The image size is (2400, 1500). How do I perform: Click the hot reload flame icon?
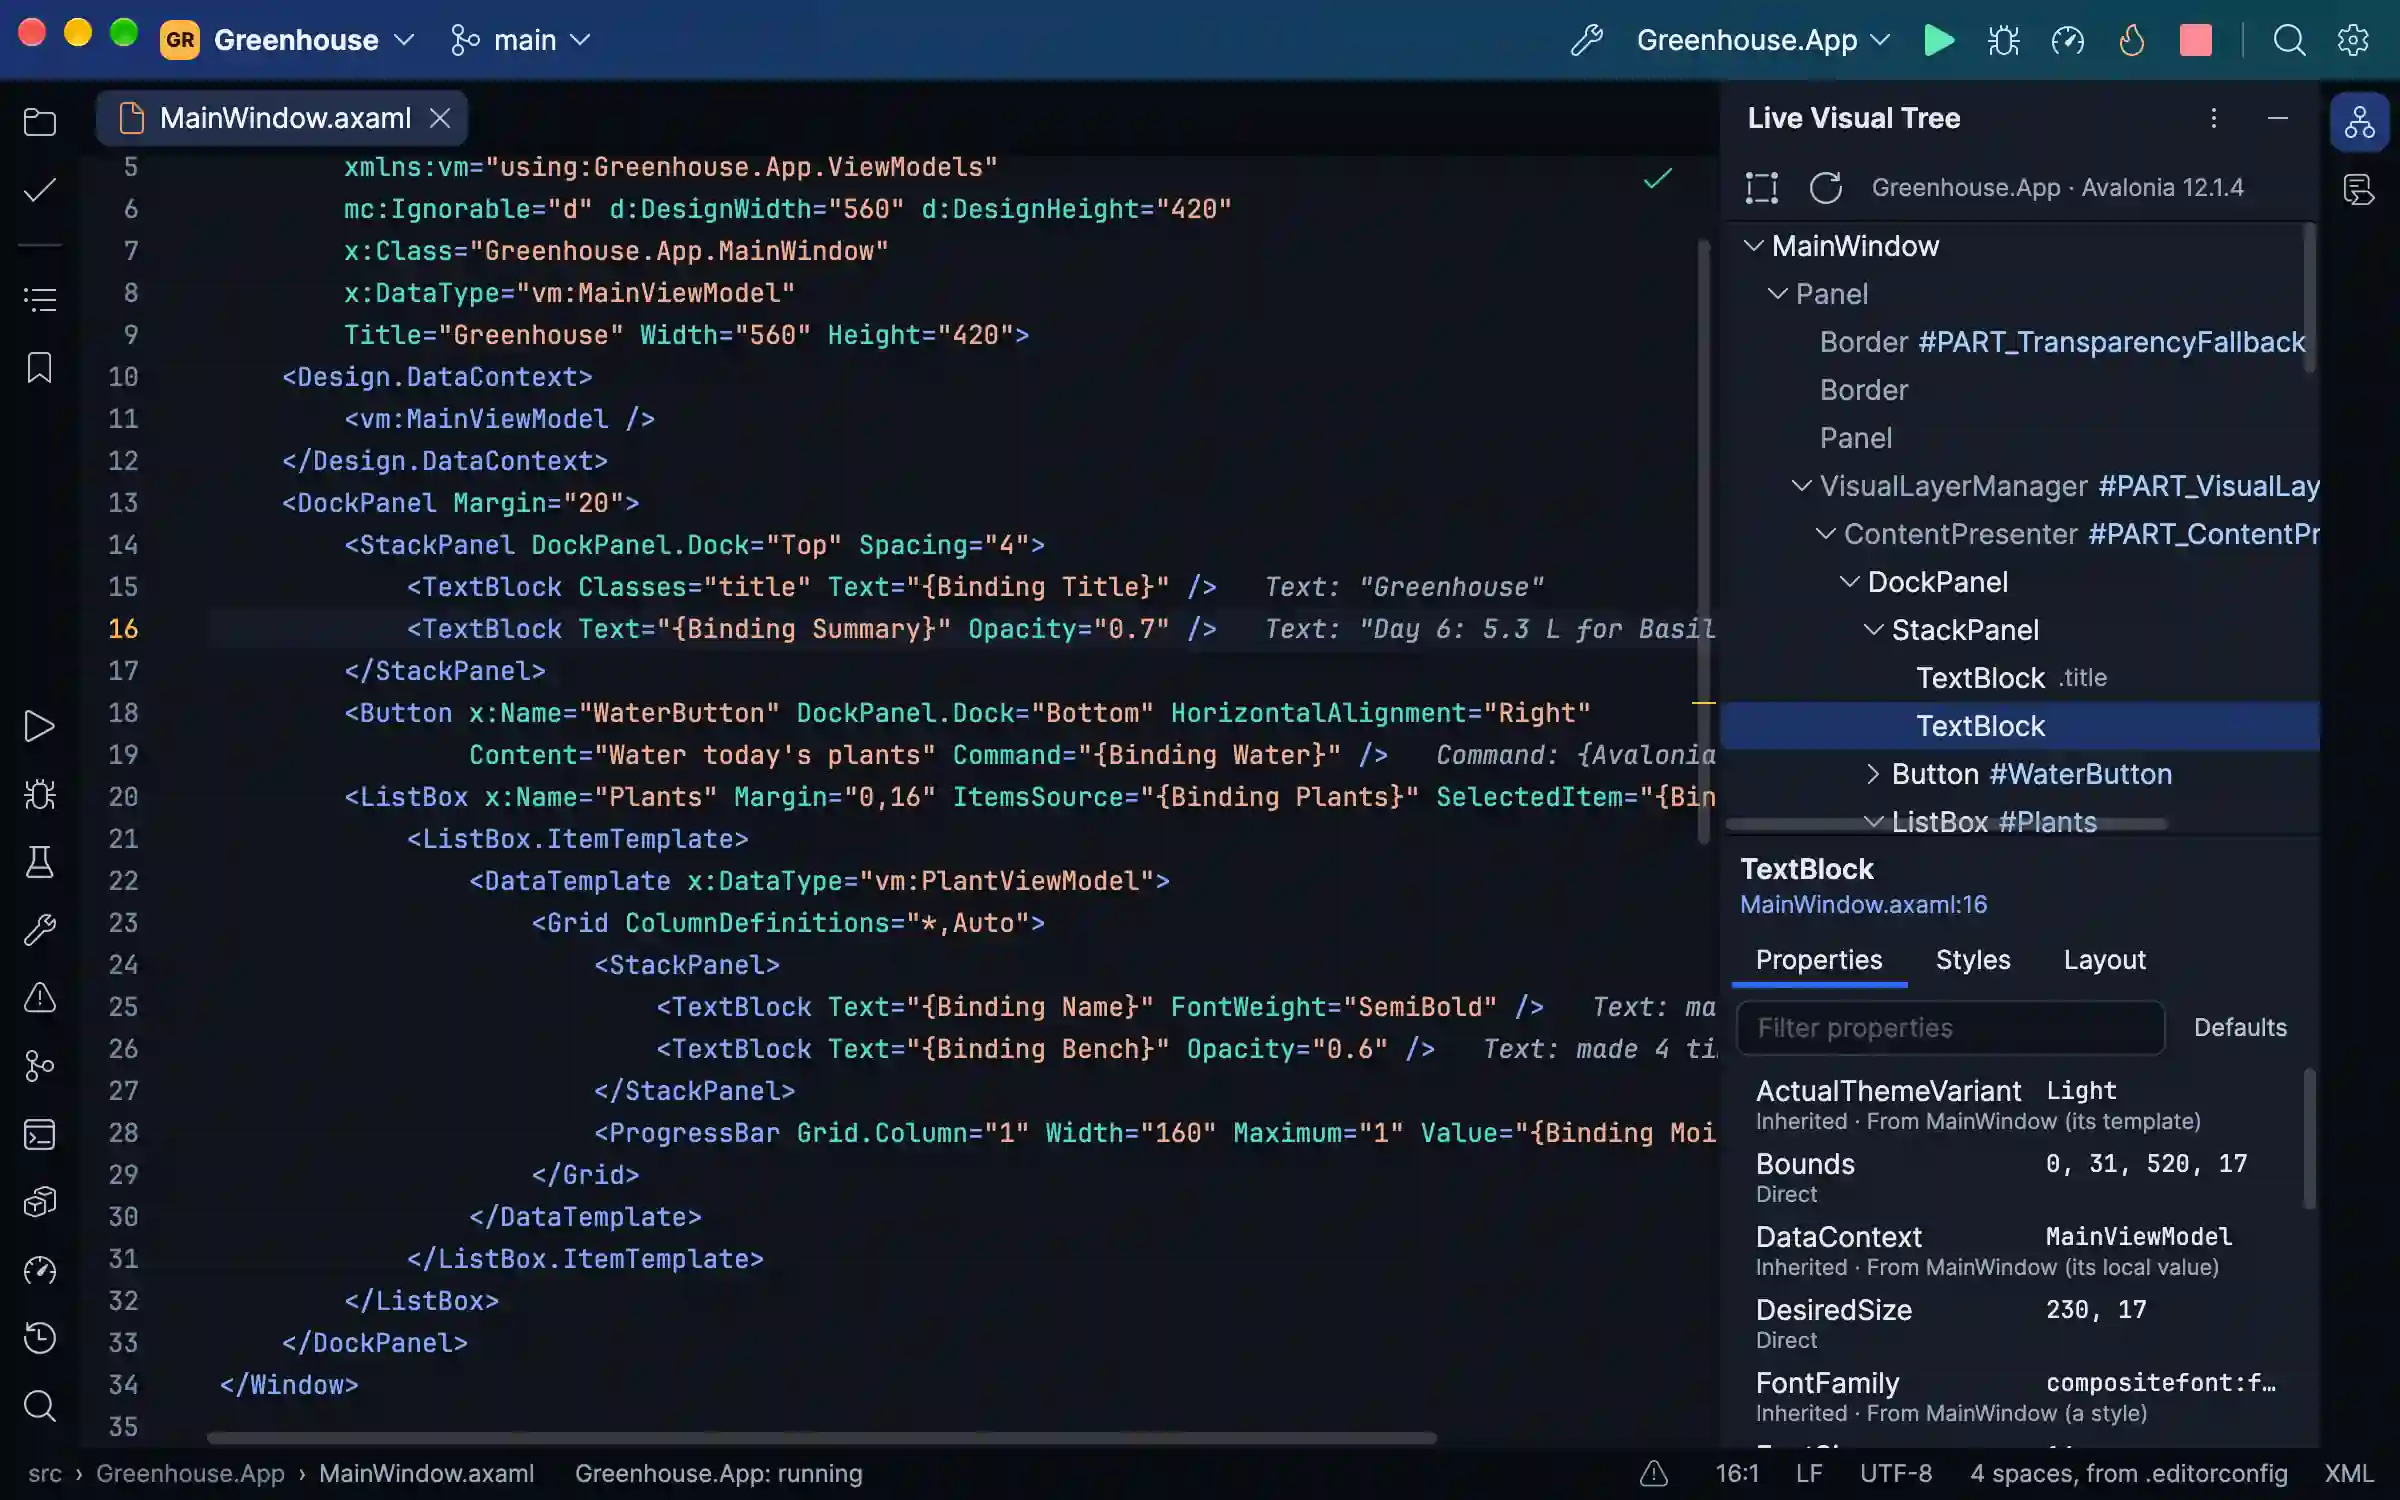(x=2131, y=40)
